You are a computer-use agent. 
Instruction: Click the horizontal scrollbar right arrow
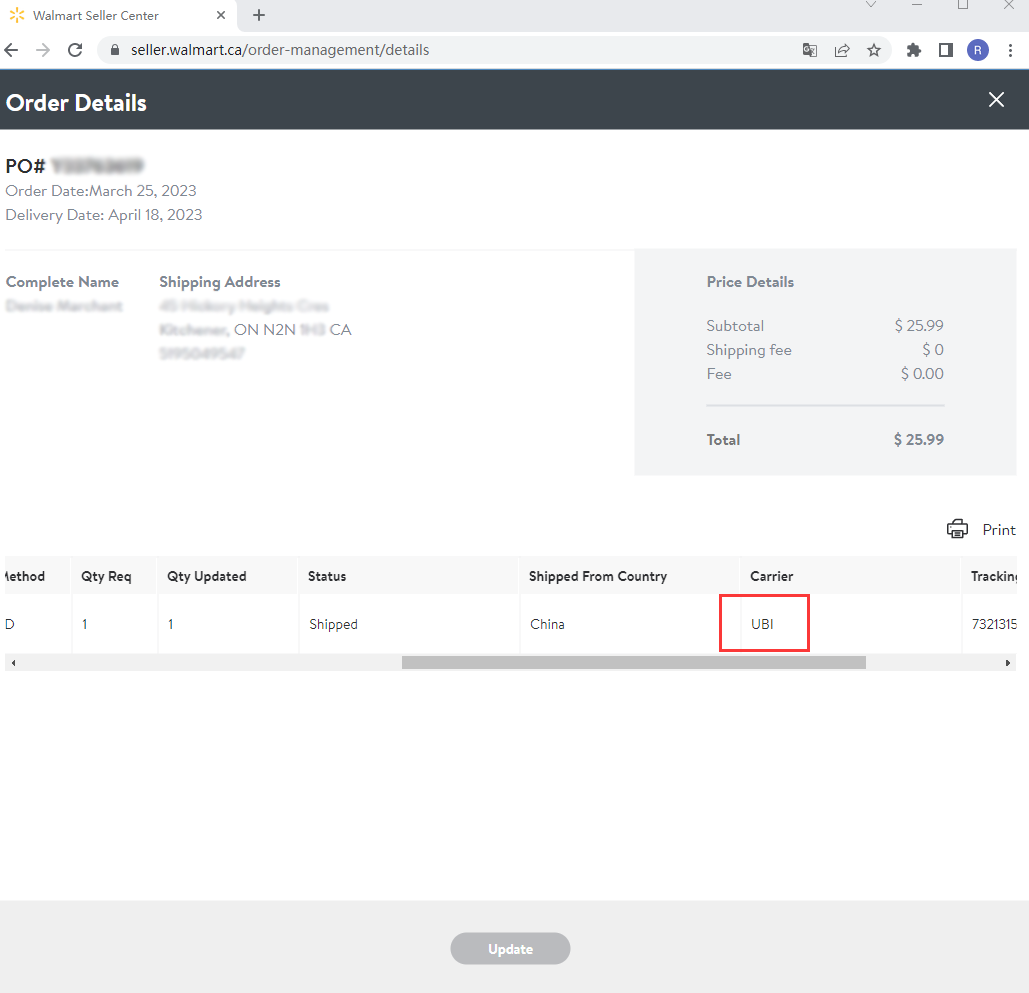1007,663
